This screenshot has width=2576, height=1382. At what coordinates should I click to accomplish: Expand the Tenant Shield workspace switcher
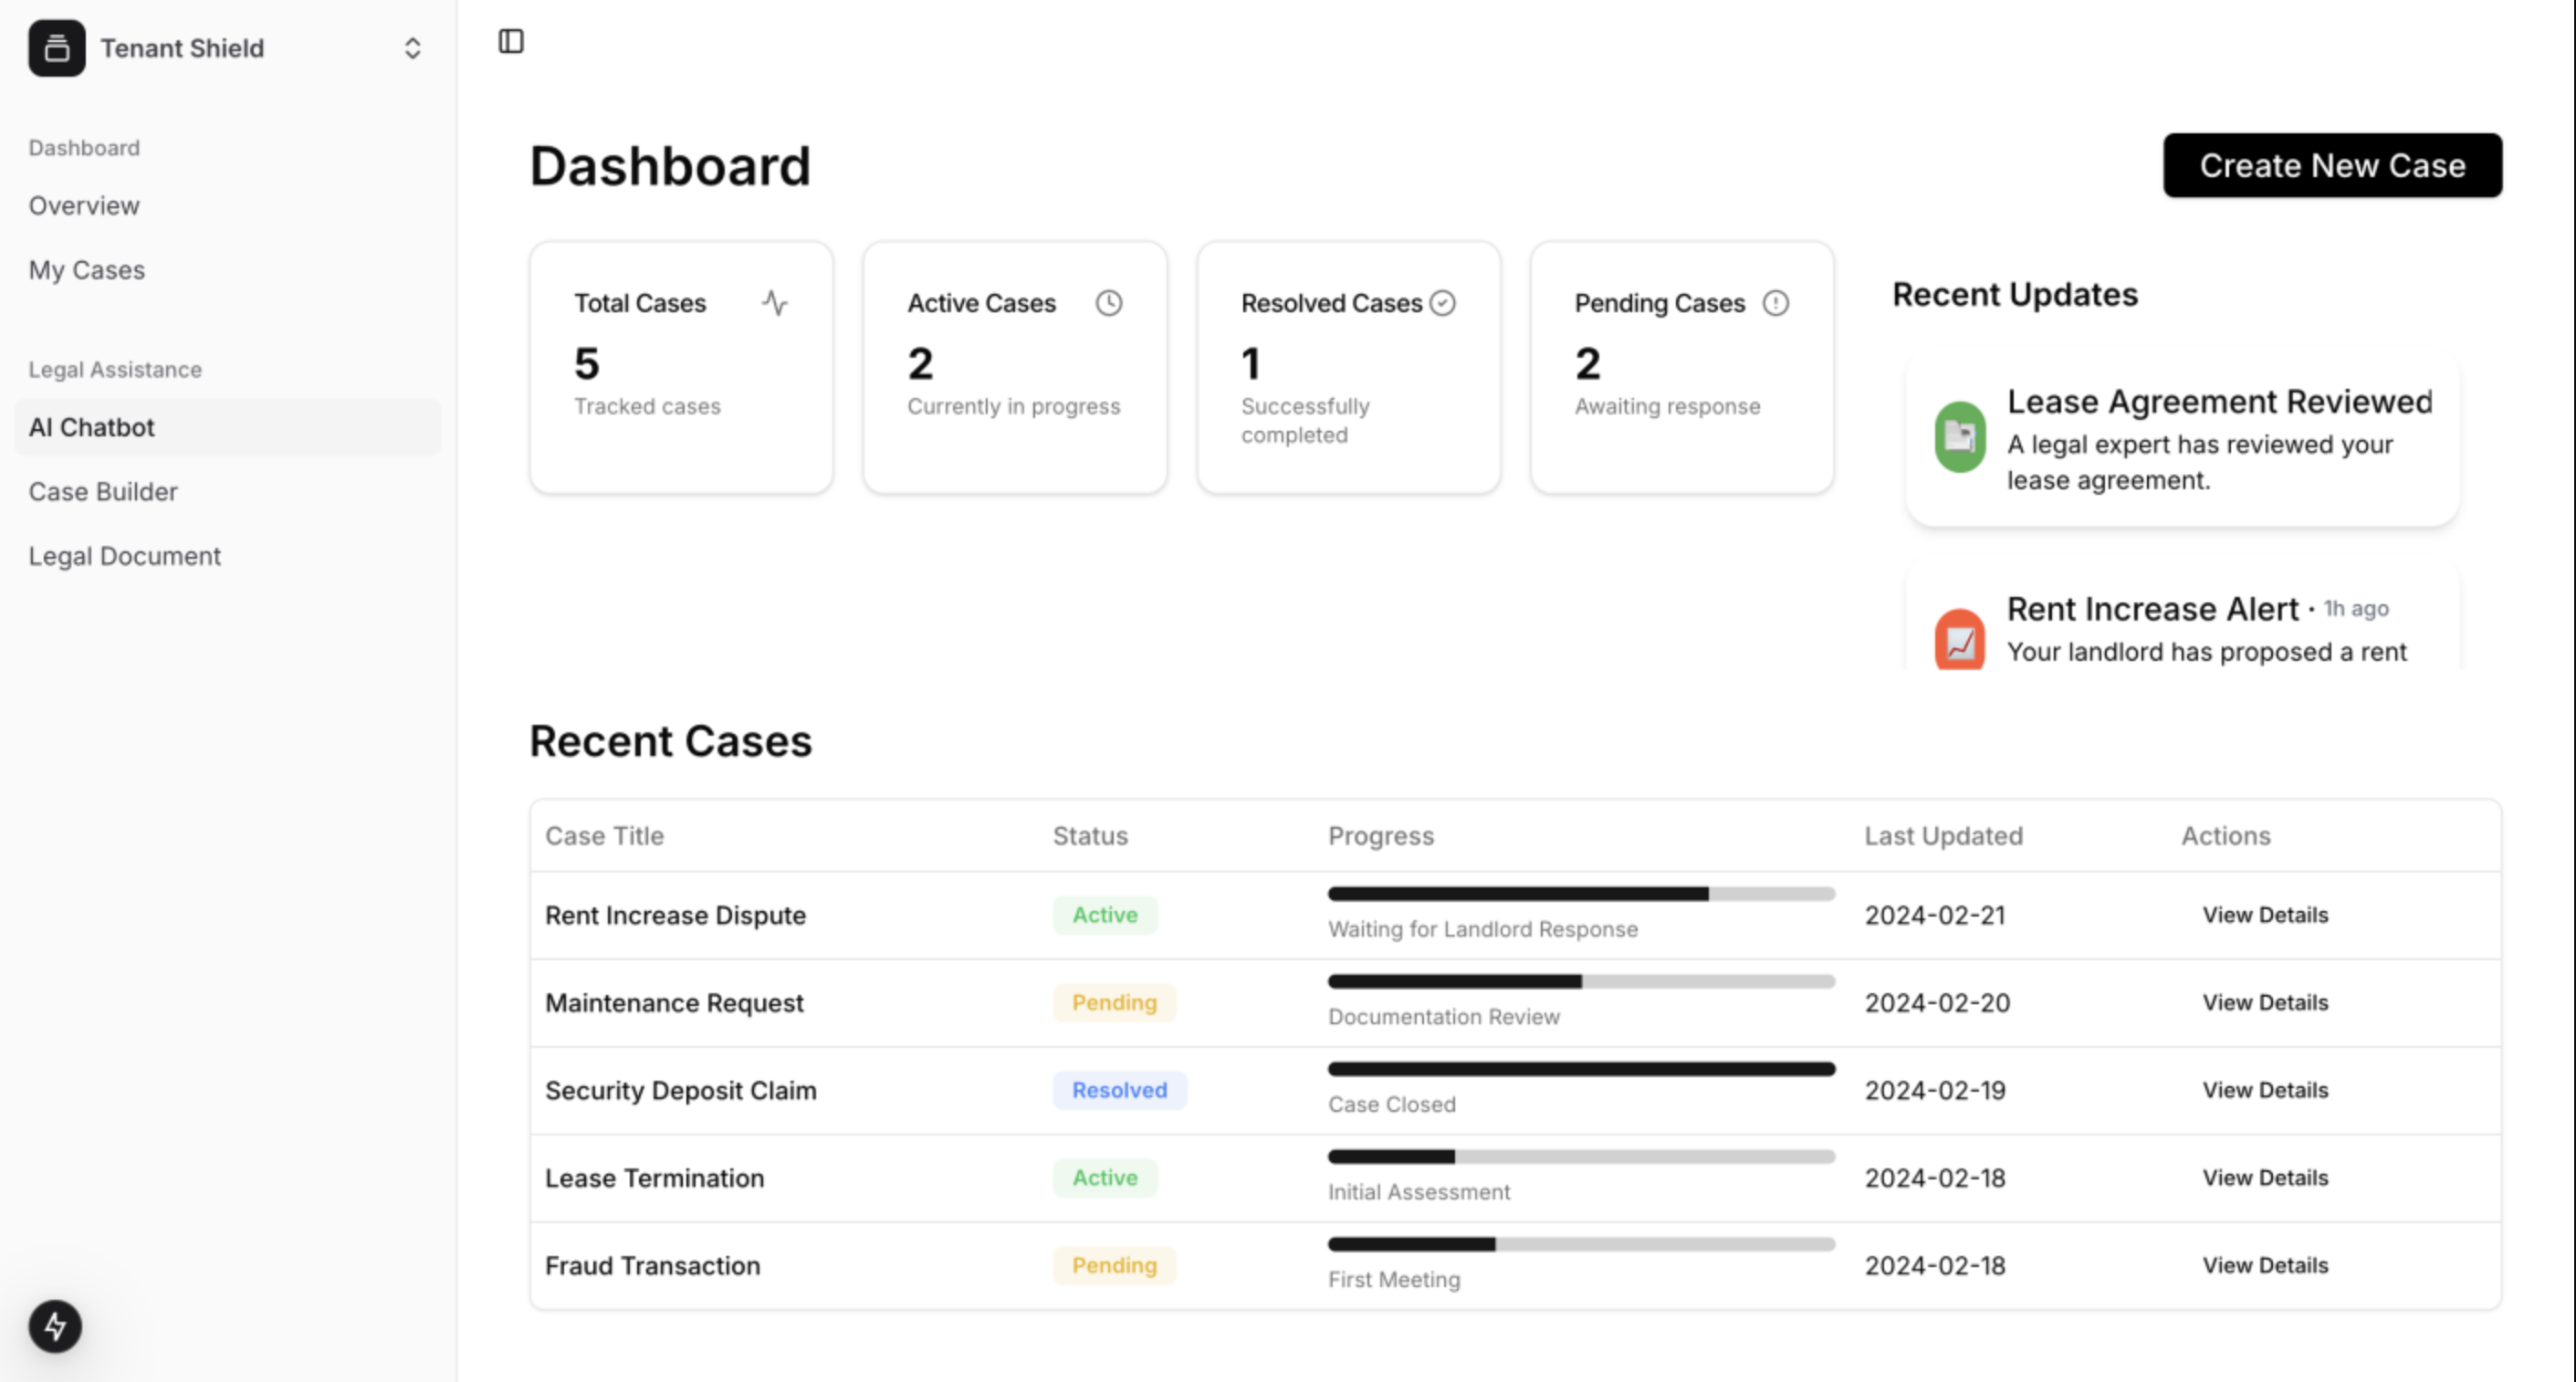tap(412, 48)
